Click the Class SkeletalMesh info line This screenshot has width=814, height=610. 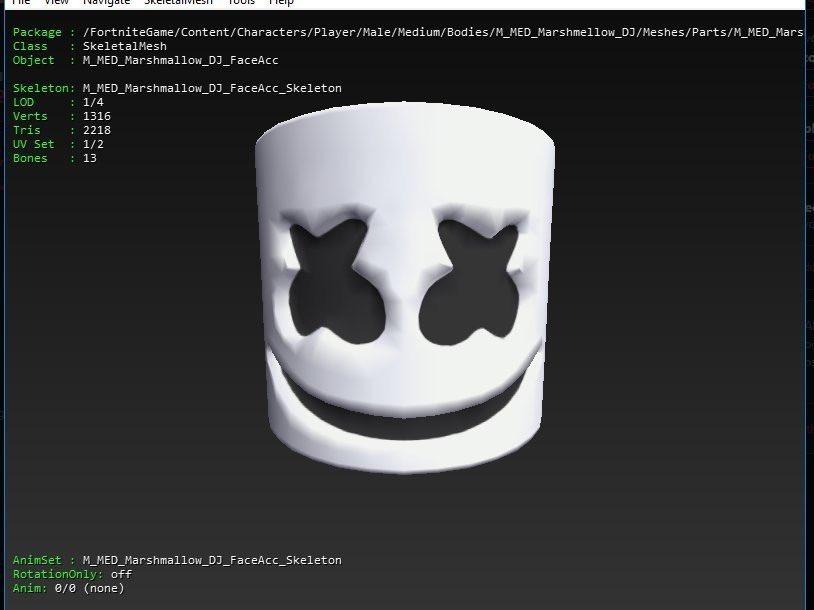click(x=90, y=47)
